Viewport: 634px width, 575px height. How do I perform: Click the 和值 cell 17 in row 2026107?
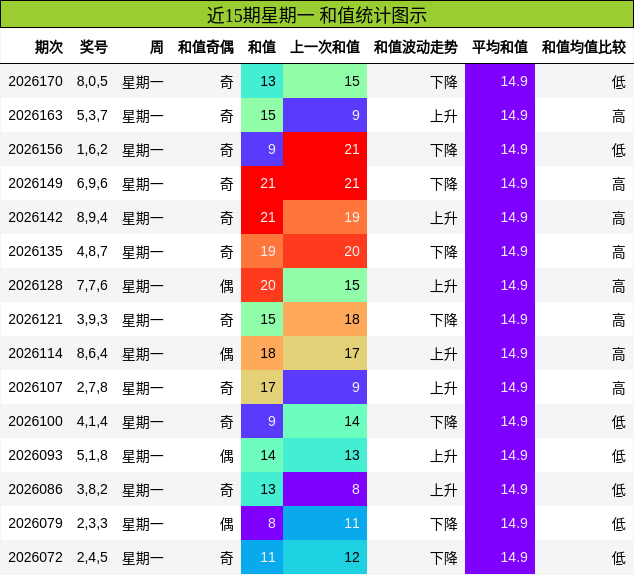tap(262, 387)
